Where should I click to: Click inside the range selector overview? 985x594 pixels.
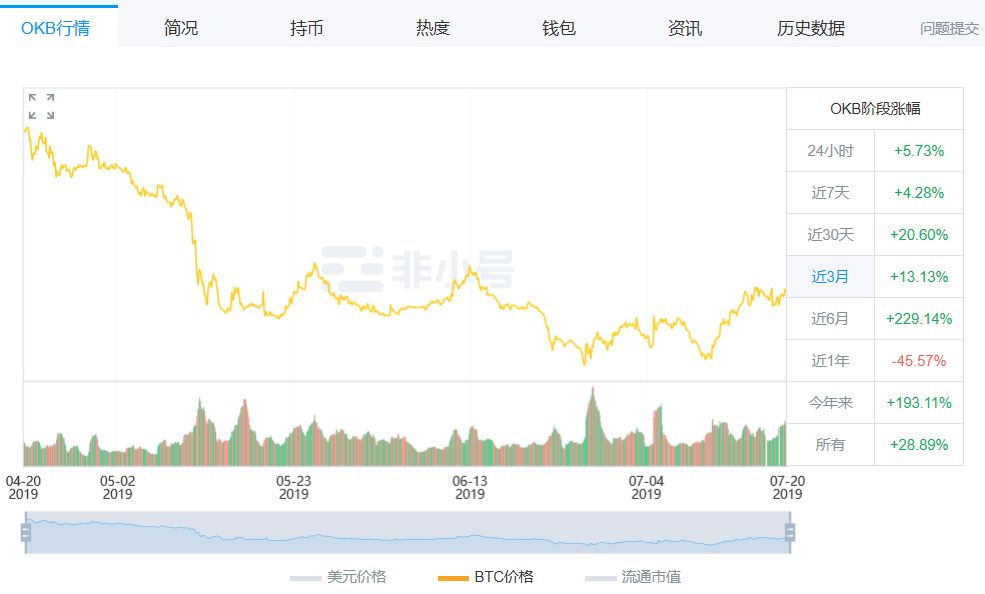tap(408, 532)
